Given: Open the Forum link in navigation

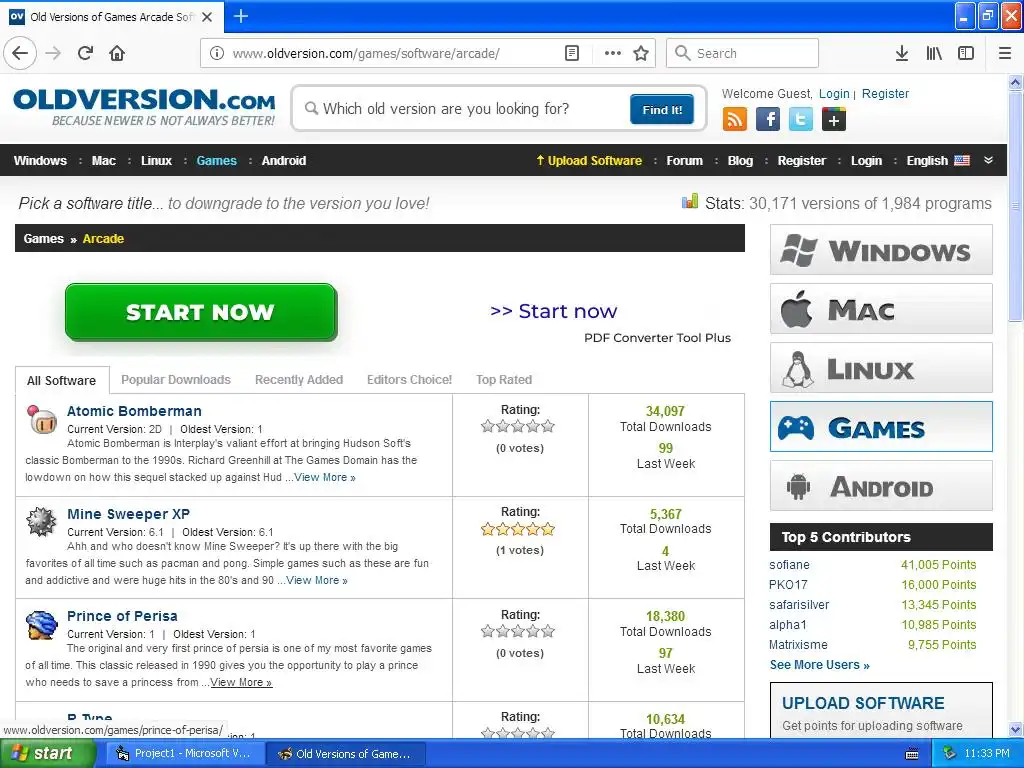Looking at the screenshot, I should point(684,161).
